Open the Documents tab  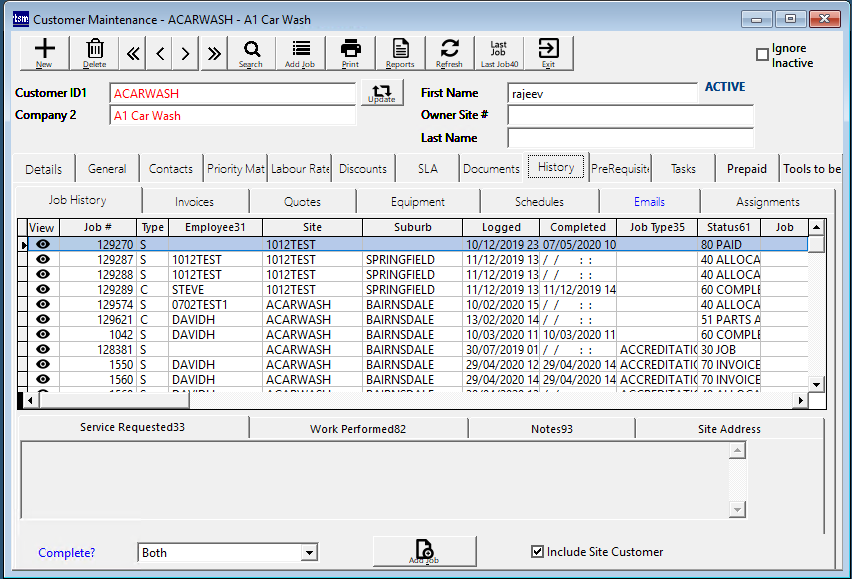[491, 169]
